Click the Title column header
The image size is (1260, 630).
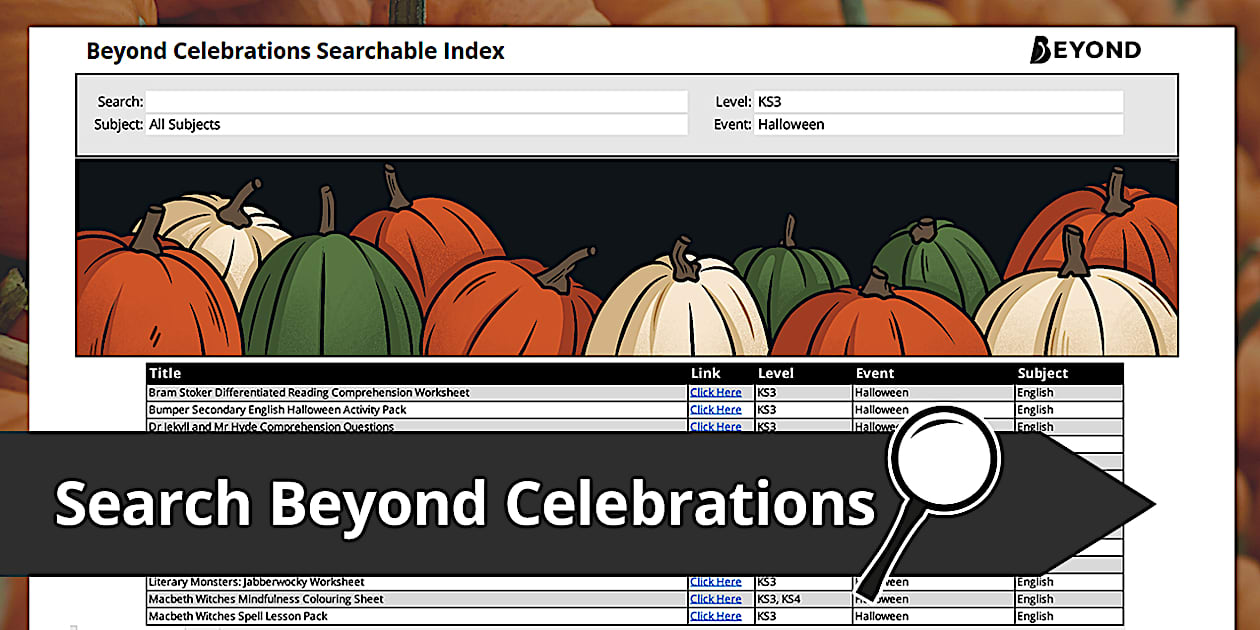point(165,373)
